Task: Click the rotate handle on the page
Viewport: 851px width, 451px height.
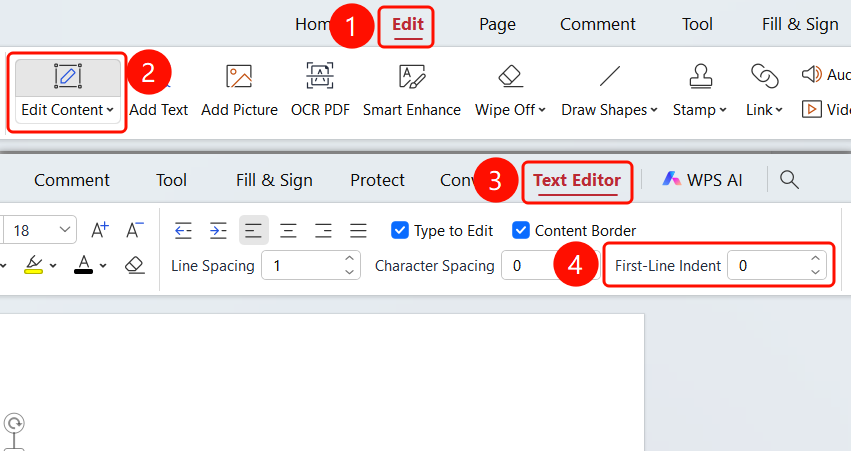Action: [14, 423]
